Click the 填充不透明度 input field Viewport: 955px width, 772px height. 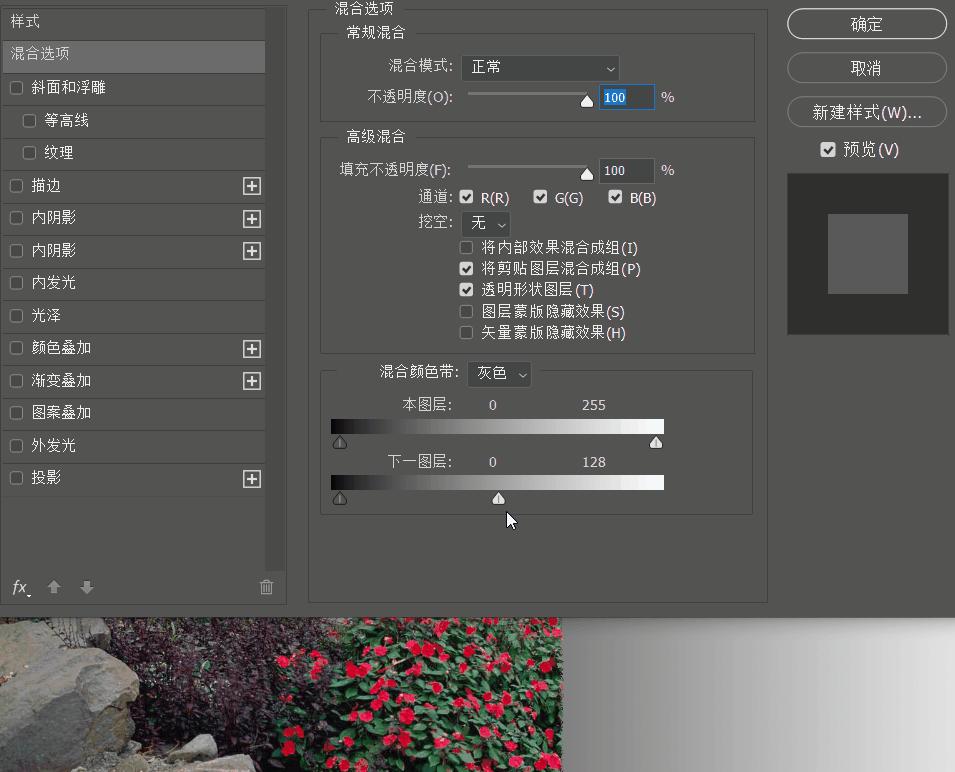(626, 171)
